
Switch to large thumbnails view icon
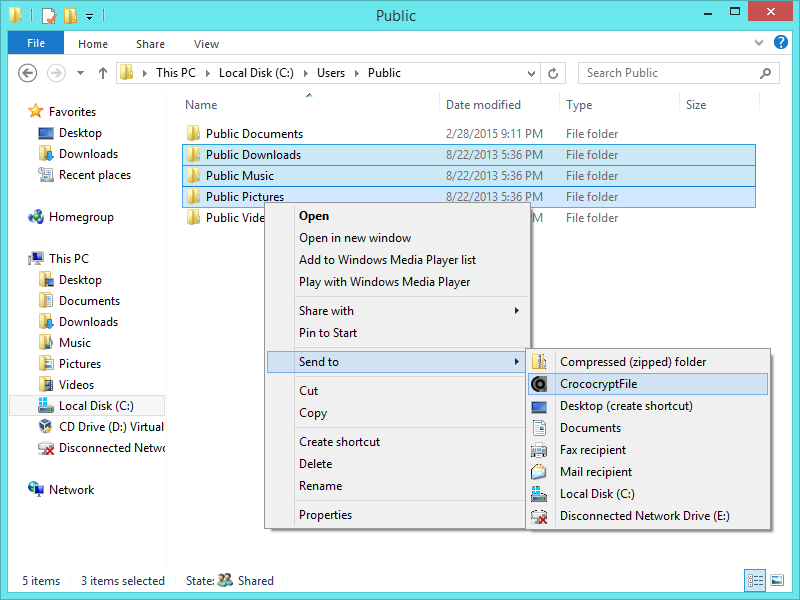777,581
